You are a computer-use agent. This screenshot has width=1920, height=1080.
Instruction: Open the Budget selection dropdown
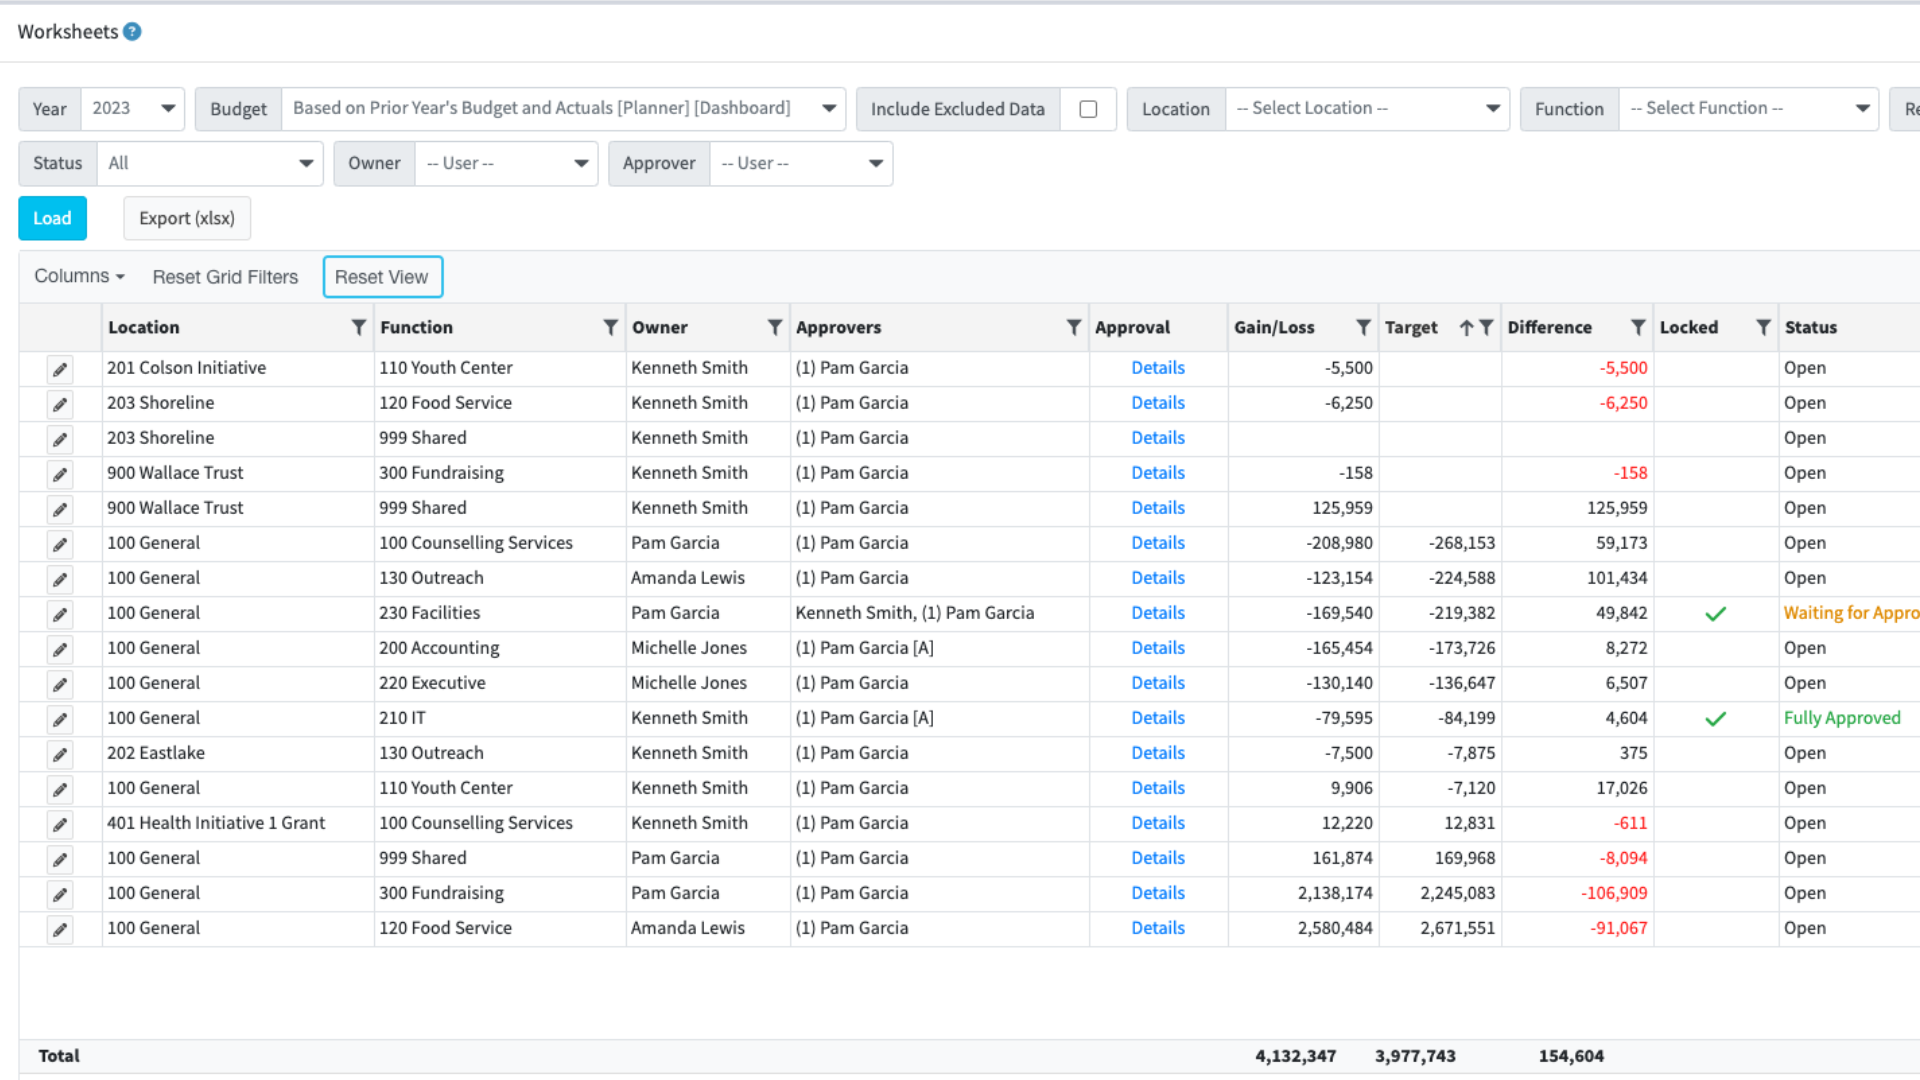pyautogui.click(x=827, y=108)
